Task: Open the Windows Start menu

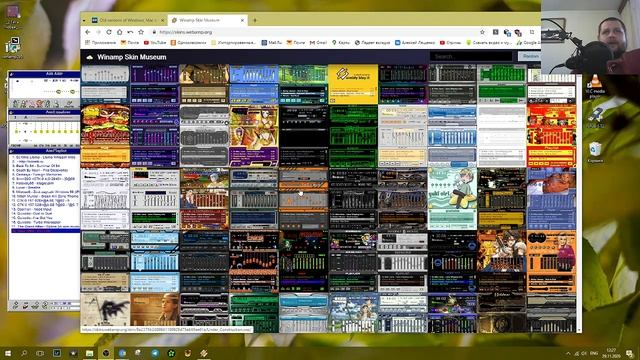Action: pyautogui.click(x=8, y=353)
